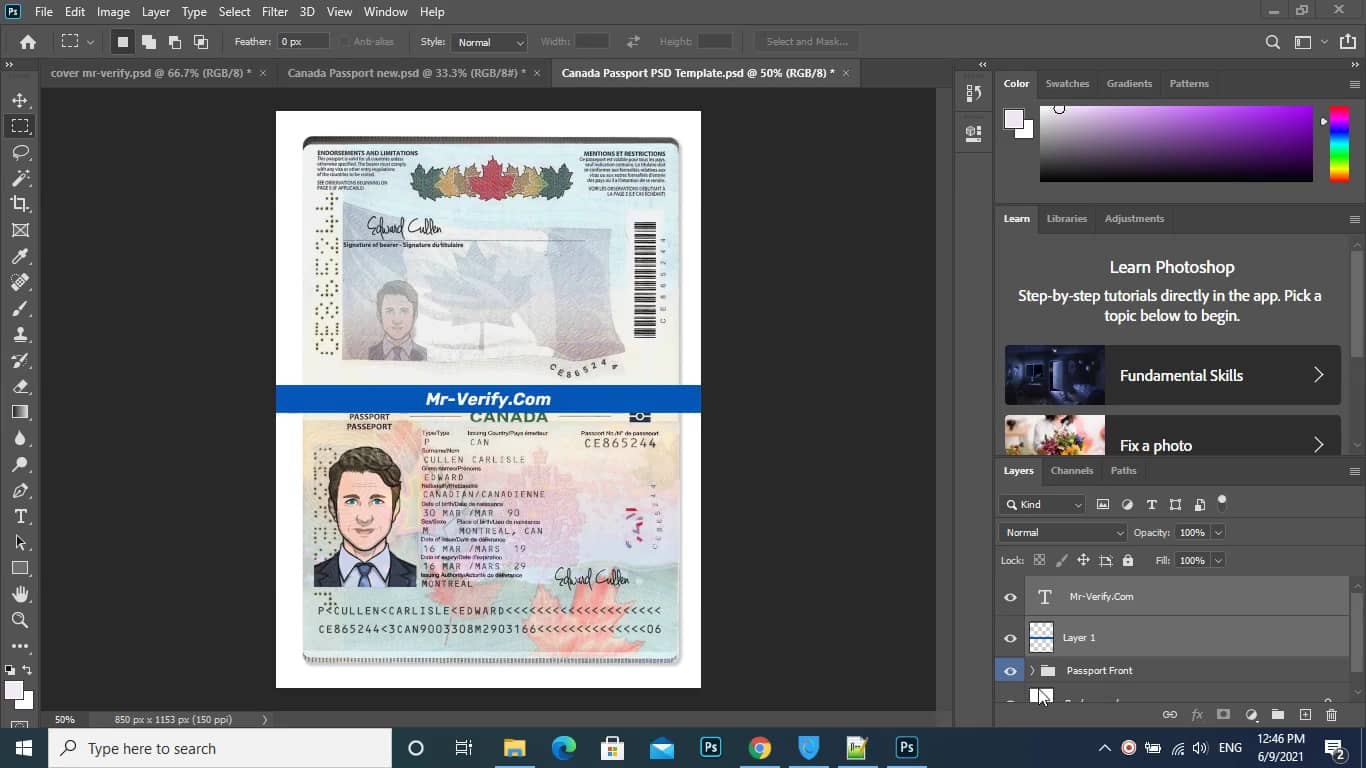Toggle Lock position
The width and height of the screenshot is (1366, 768).
coord(1083,561)
